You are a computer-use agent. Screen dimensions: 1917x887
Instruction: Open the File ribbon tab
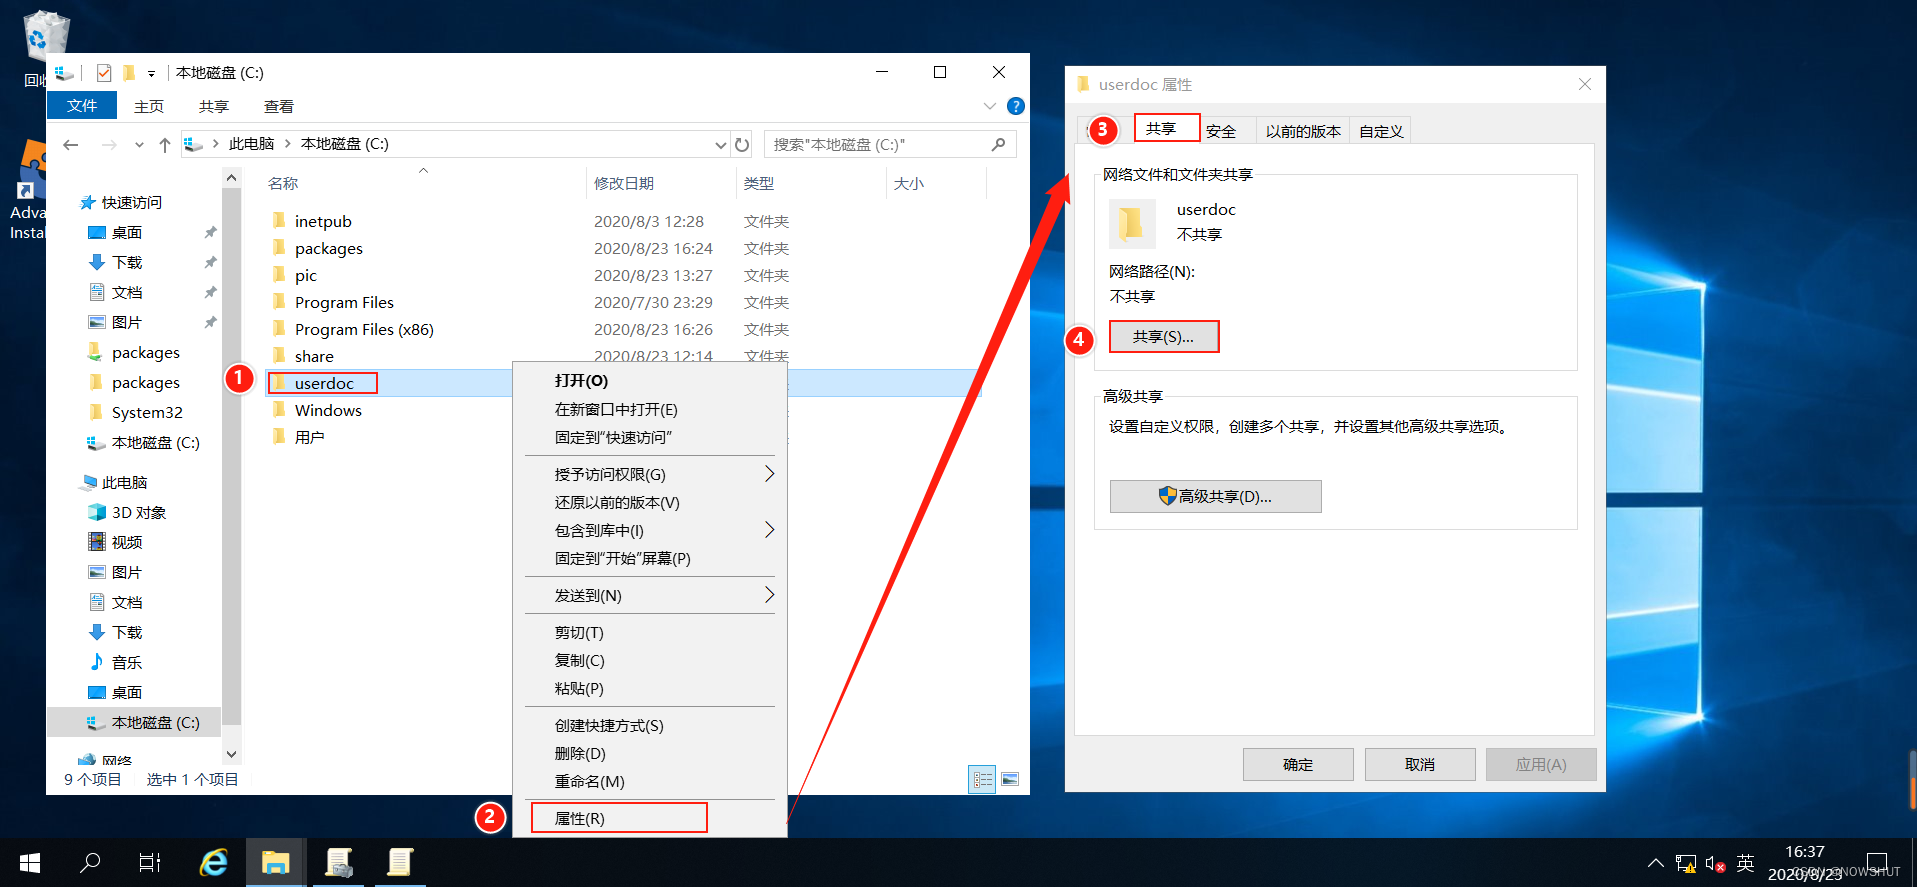82,106
